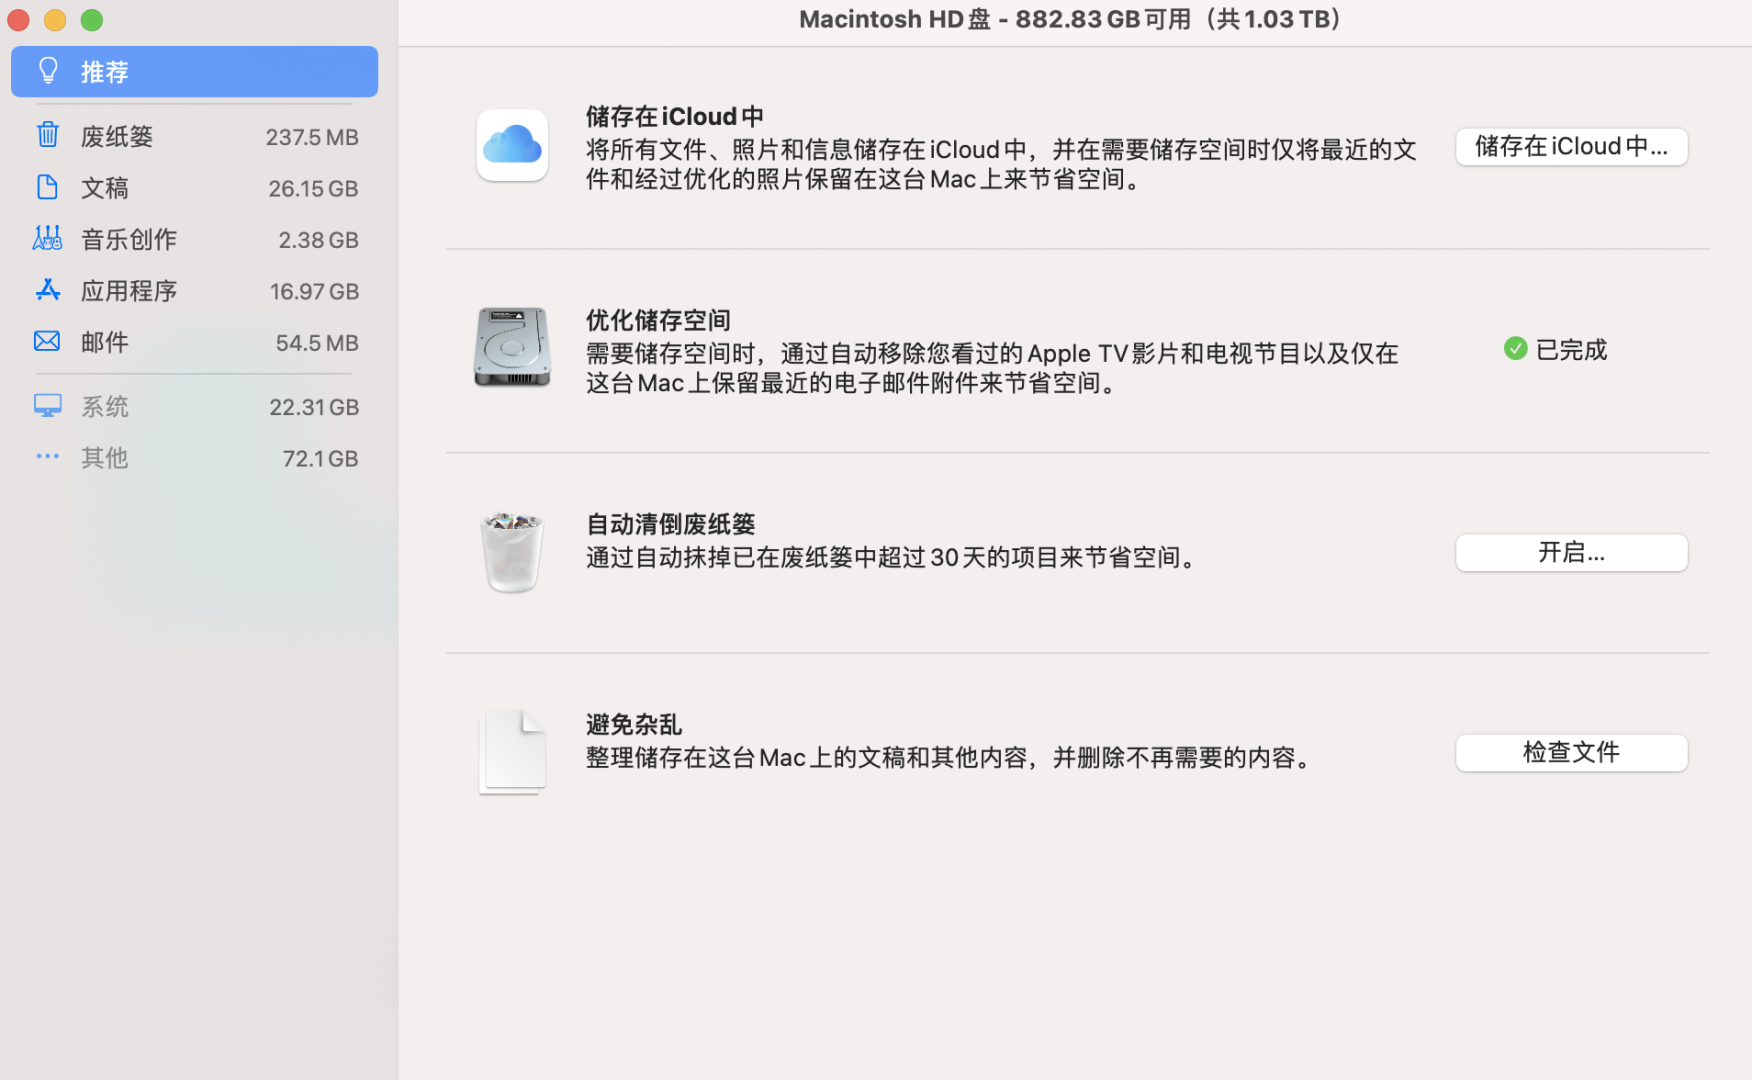Open 音乐创作 category in sidebar
The width and height of the screenshot is (1752, 1080).
(194, 239)
